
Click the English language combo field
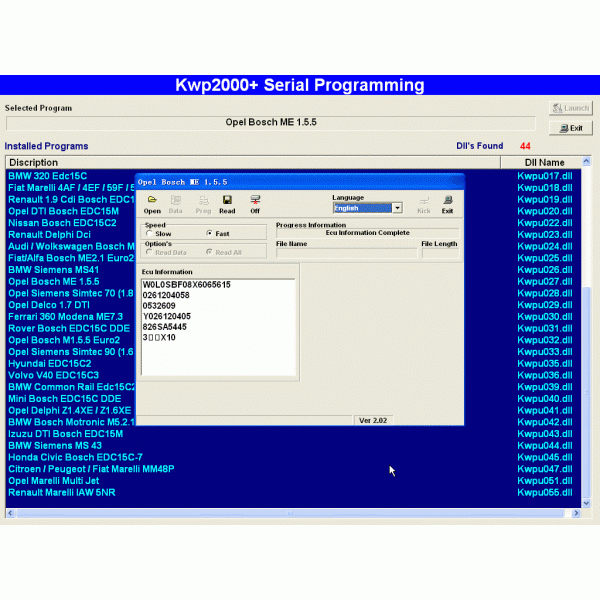tap(363, 208)
